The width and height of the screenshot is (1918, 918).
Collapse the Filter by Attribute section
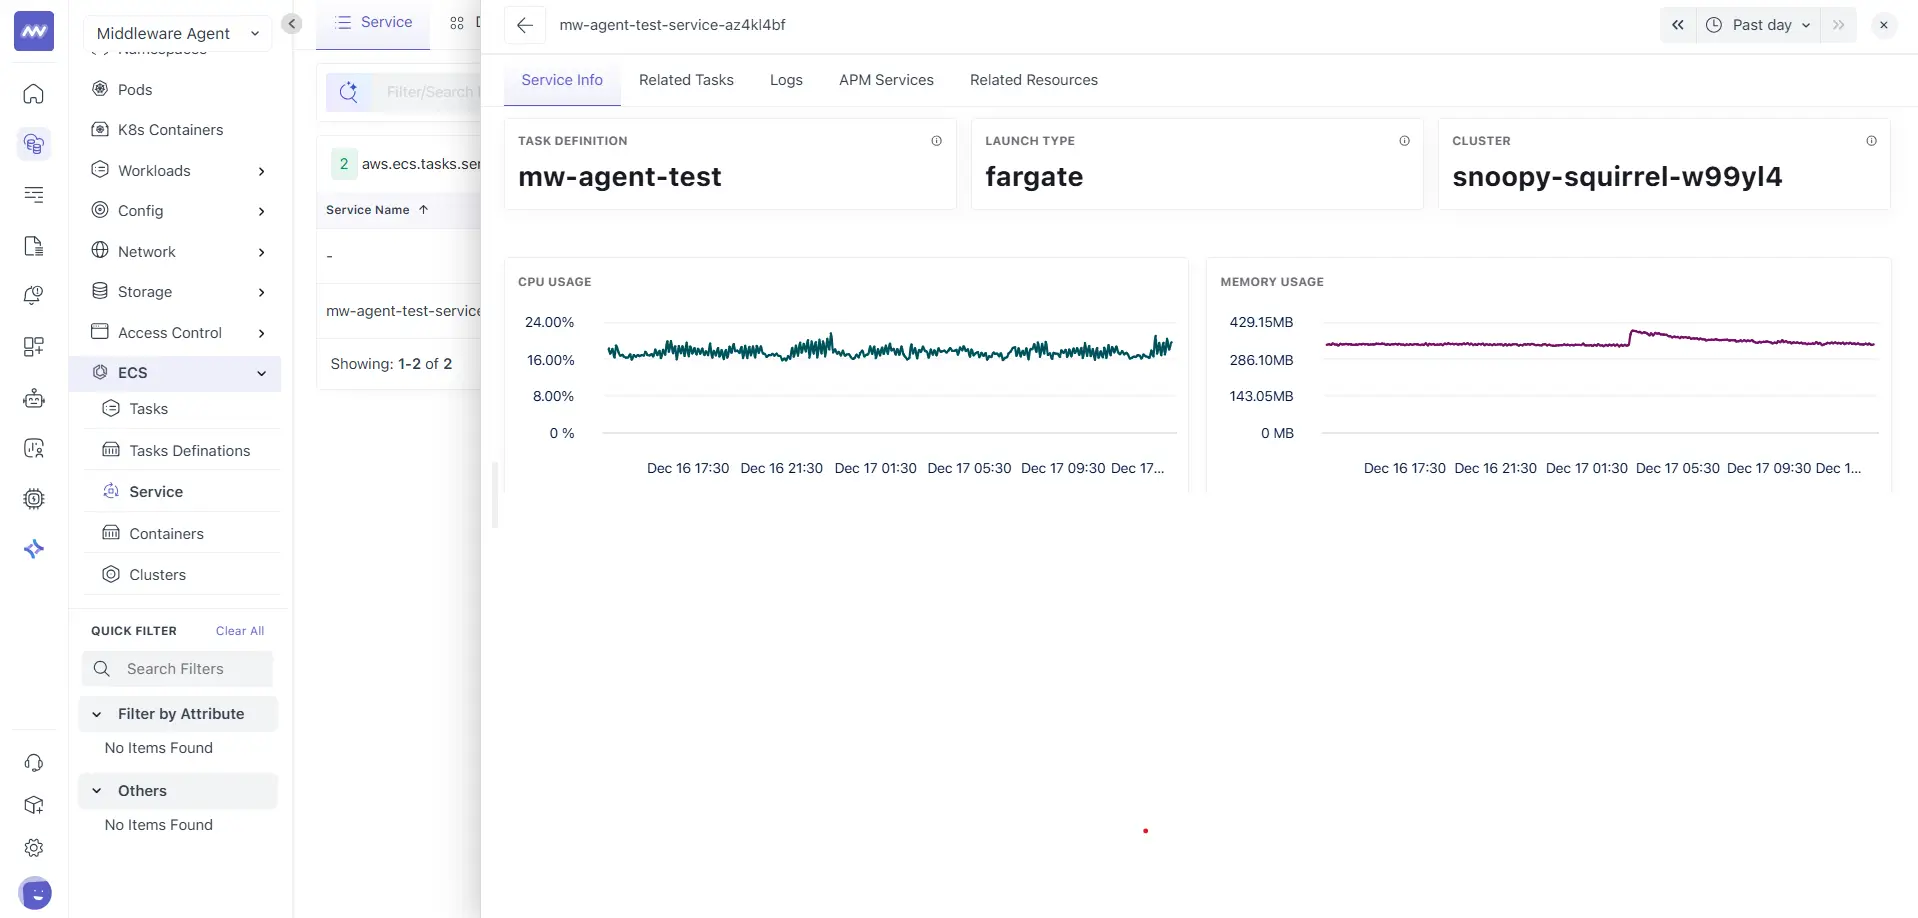coord(97,714)
